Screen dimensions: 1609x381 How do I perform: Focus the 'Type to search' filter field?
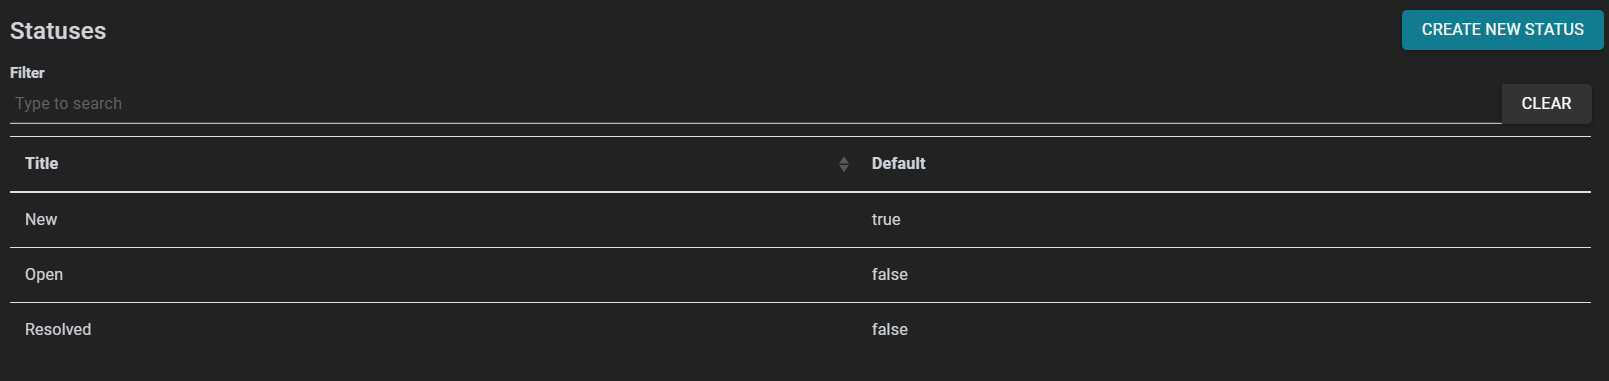pyautogui.click(x=755, y=104)
